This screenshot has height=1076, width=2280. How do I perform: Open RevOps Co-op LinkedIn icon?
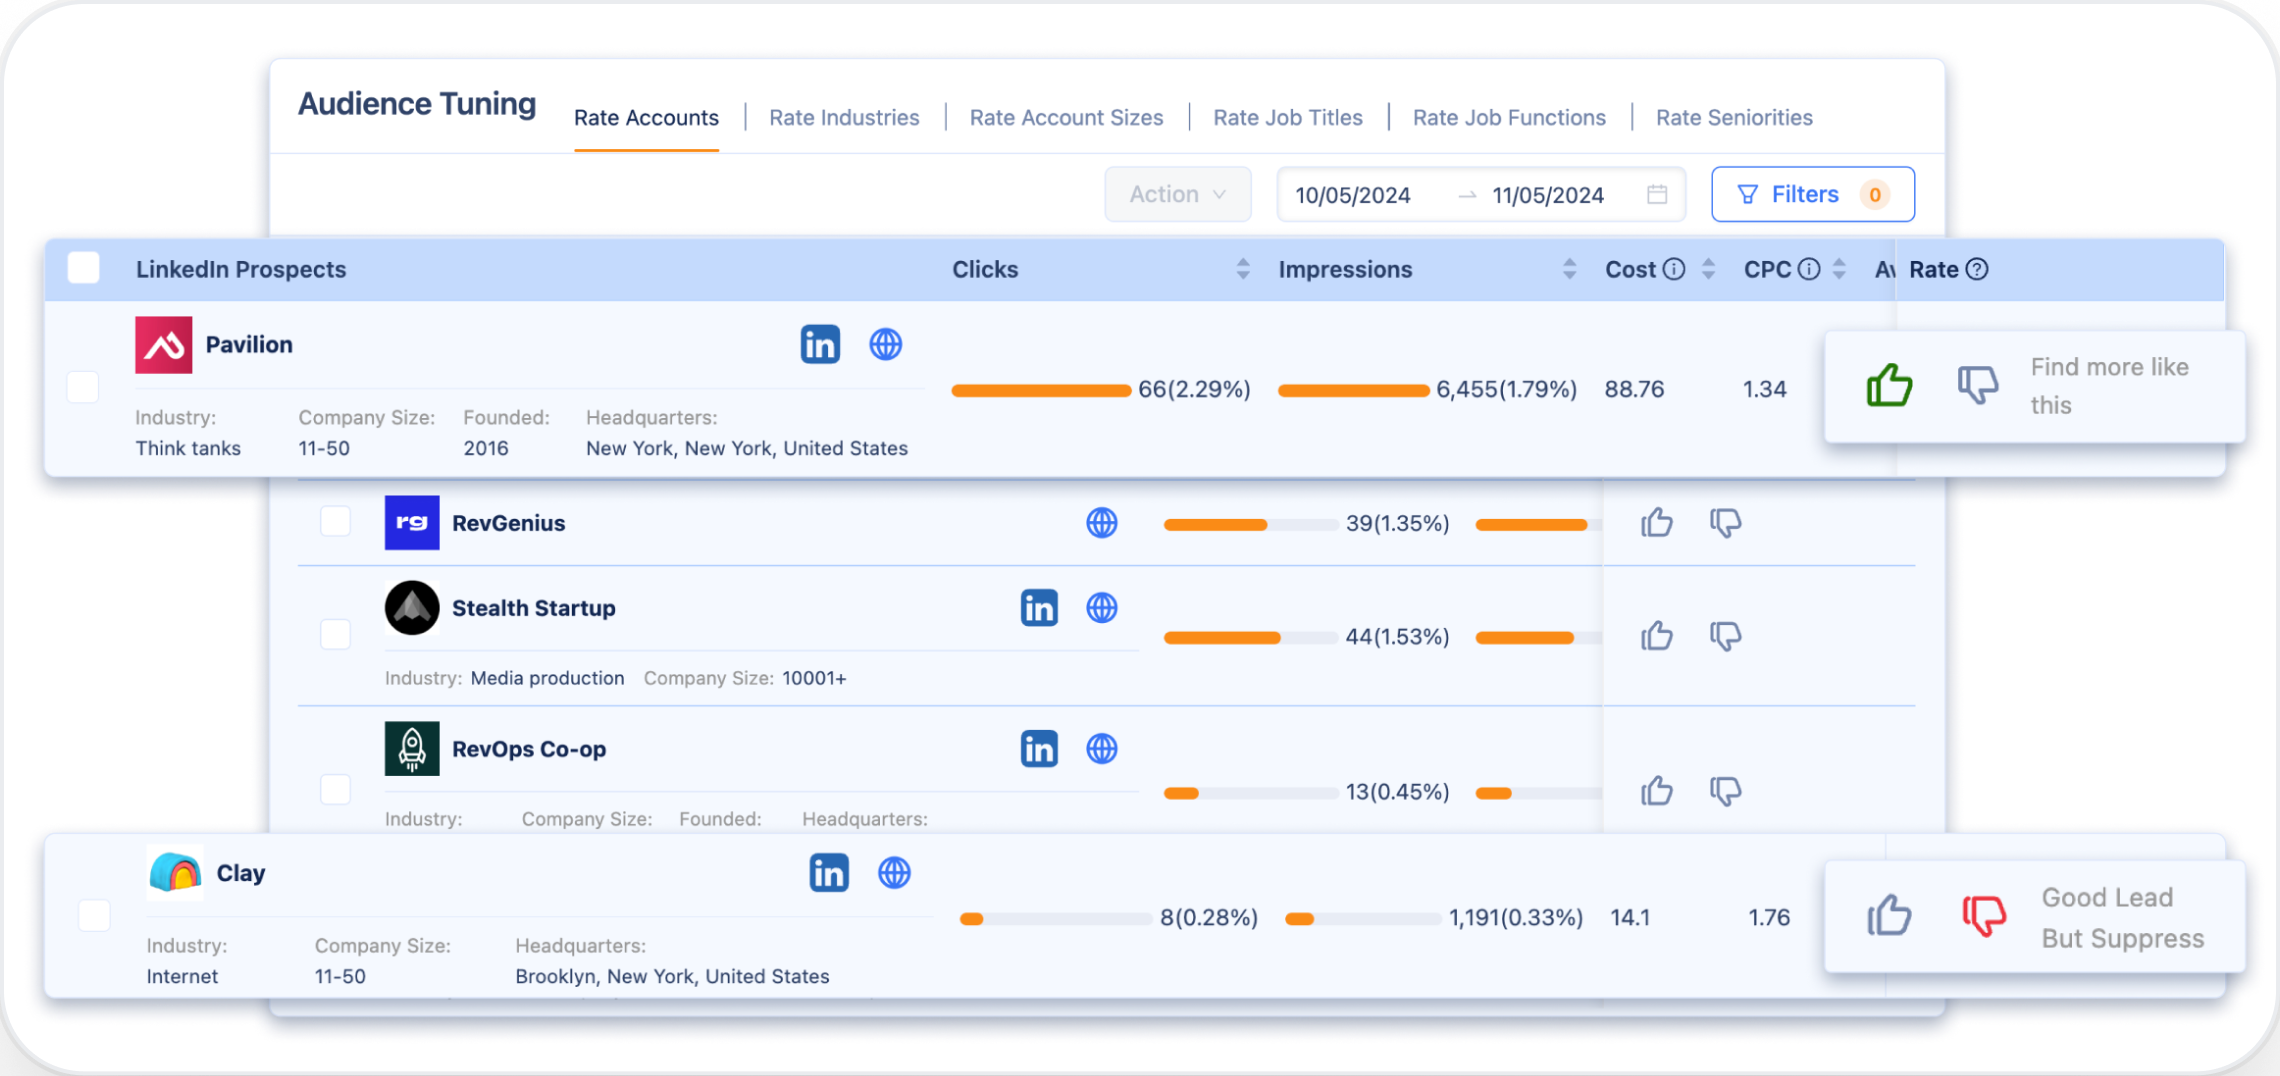point(1039,748)
